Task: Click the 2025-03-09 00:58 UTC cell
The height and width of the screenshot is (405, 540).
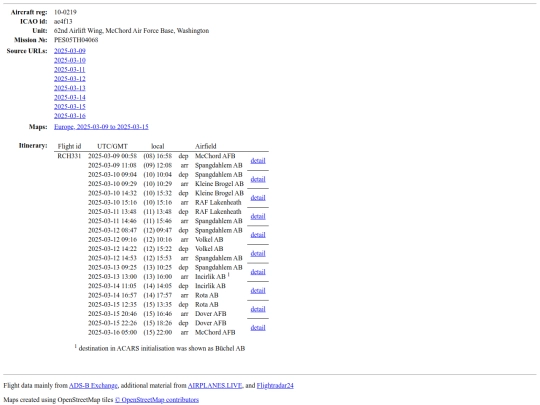Action: click(113, 156)
